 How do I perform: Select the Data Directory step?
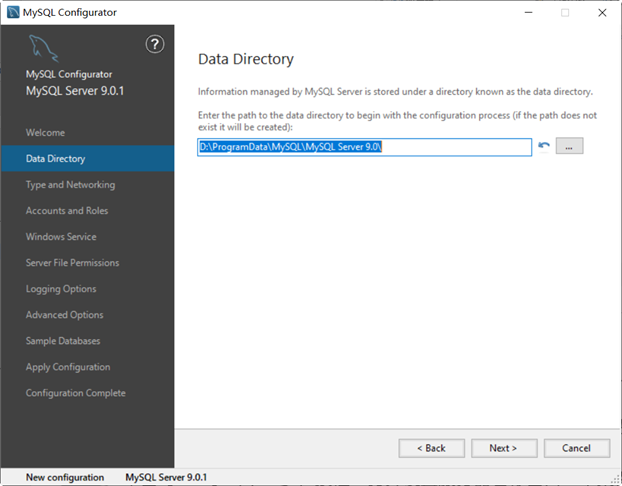56,159
